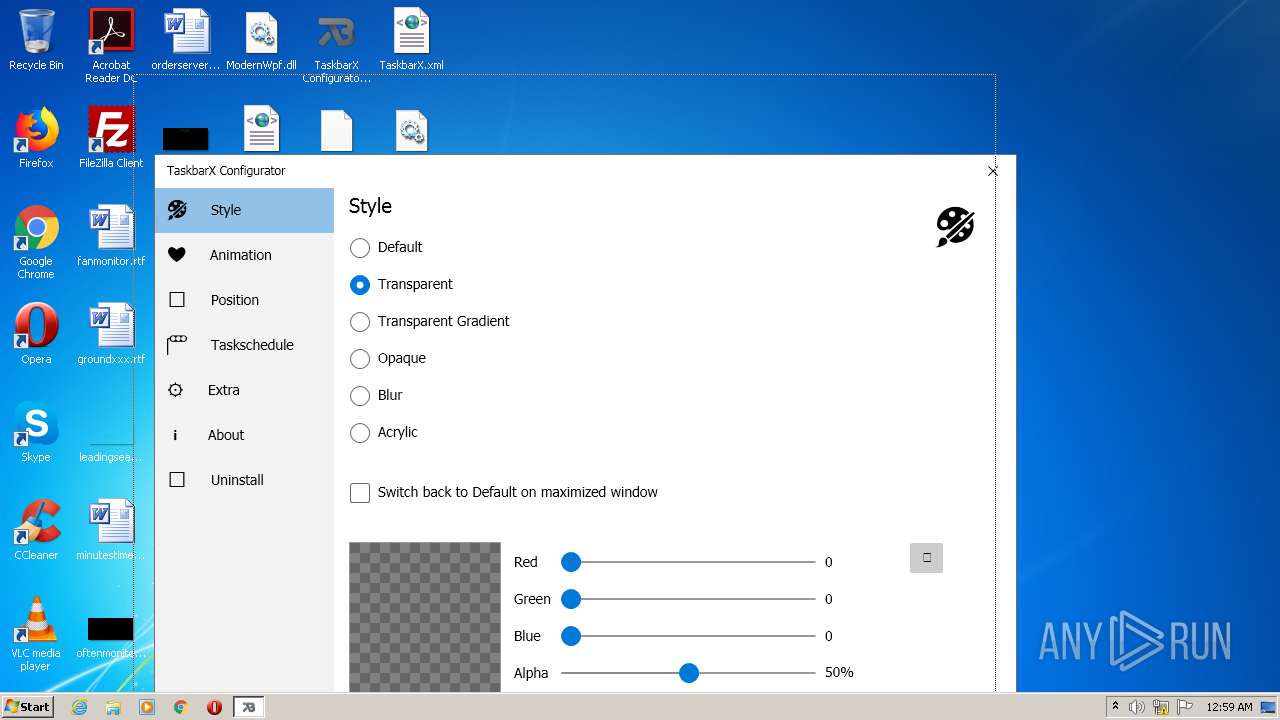Click the paint palette icon in Style header
The height and width of the screenshot is (720, 1280).
(955, 227)
